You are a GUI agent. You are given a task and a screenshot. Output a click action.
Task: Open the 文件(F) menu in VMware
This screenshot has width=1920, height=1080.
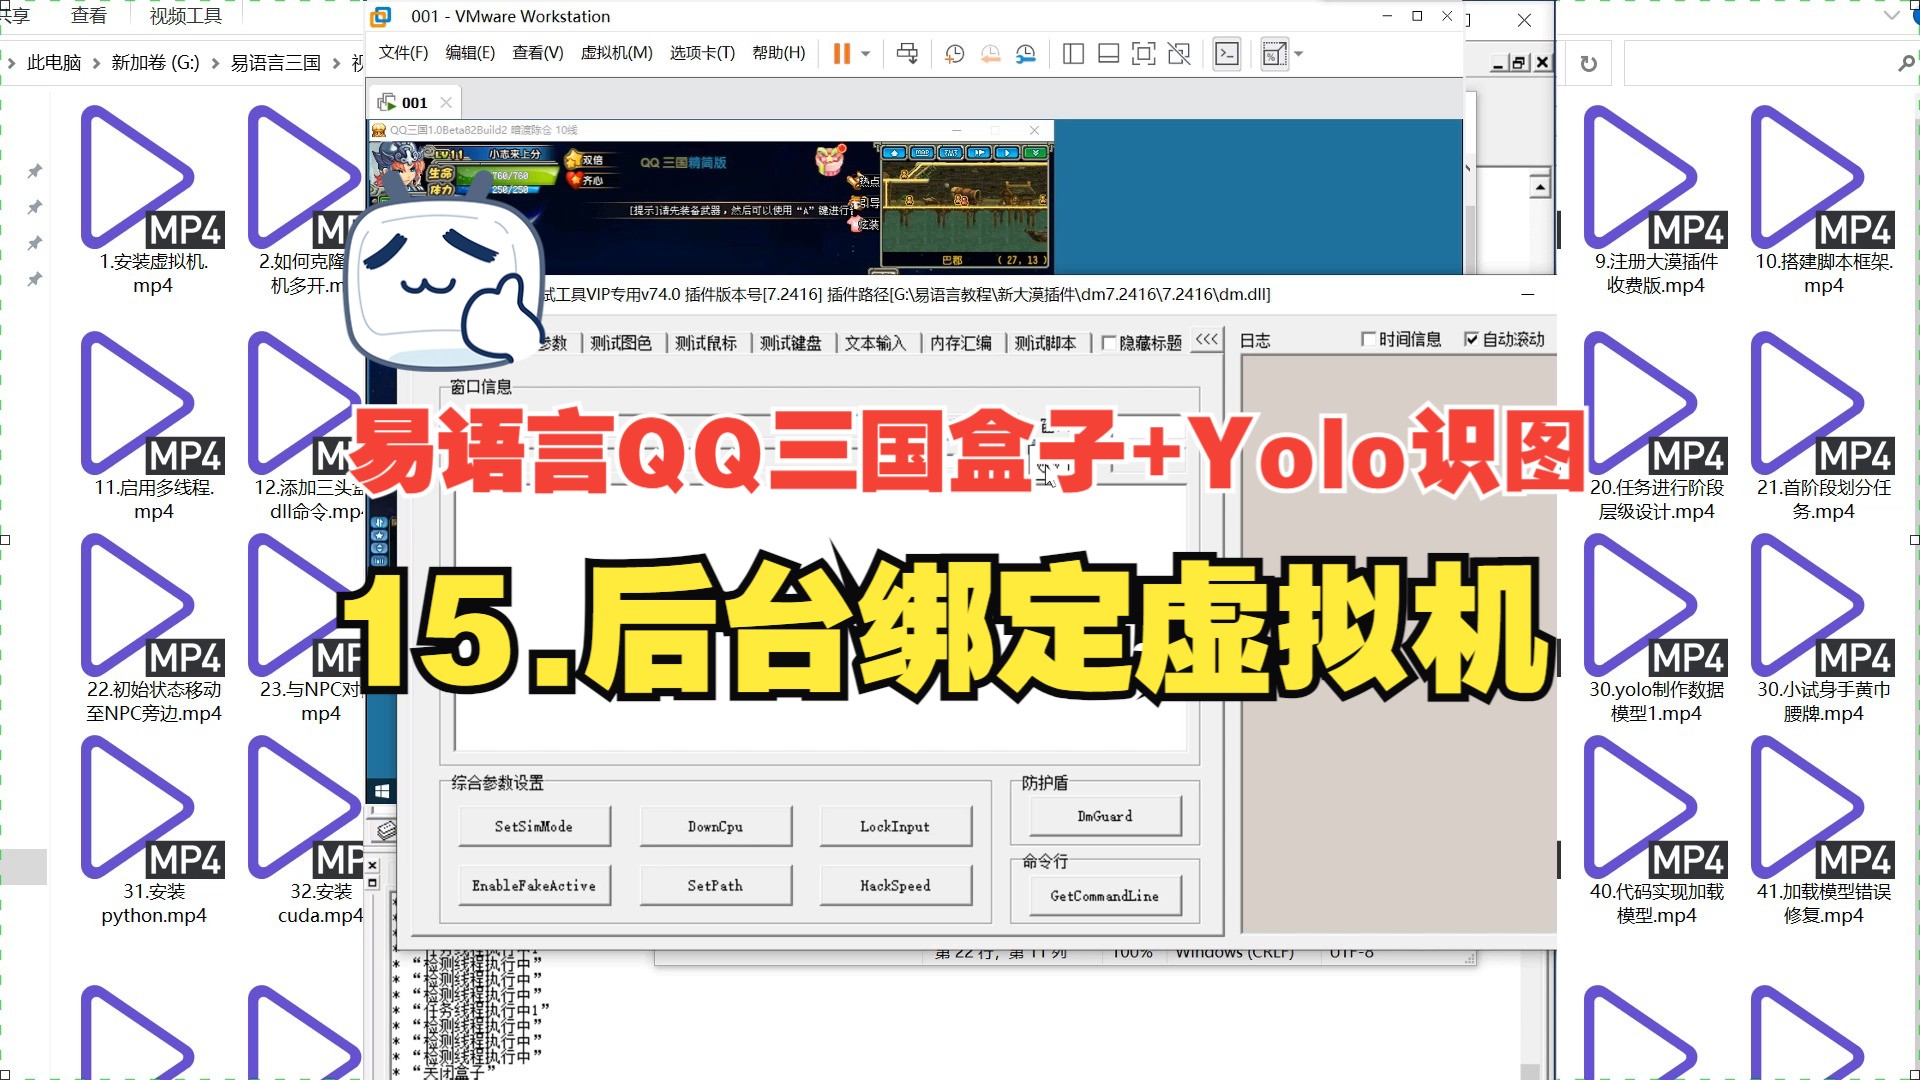[x=403, y=53]
